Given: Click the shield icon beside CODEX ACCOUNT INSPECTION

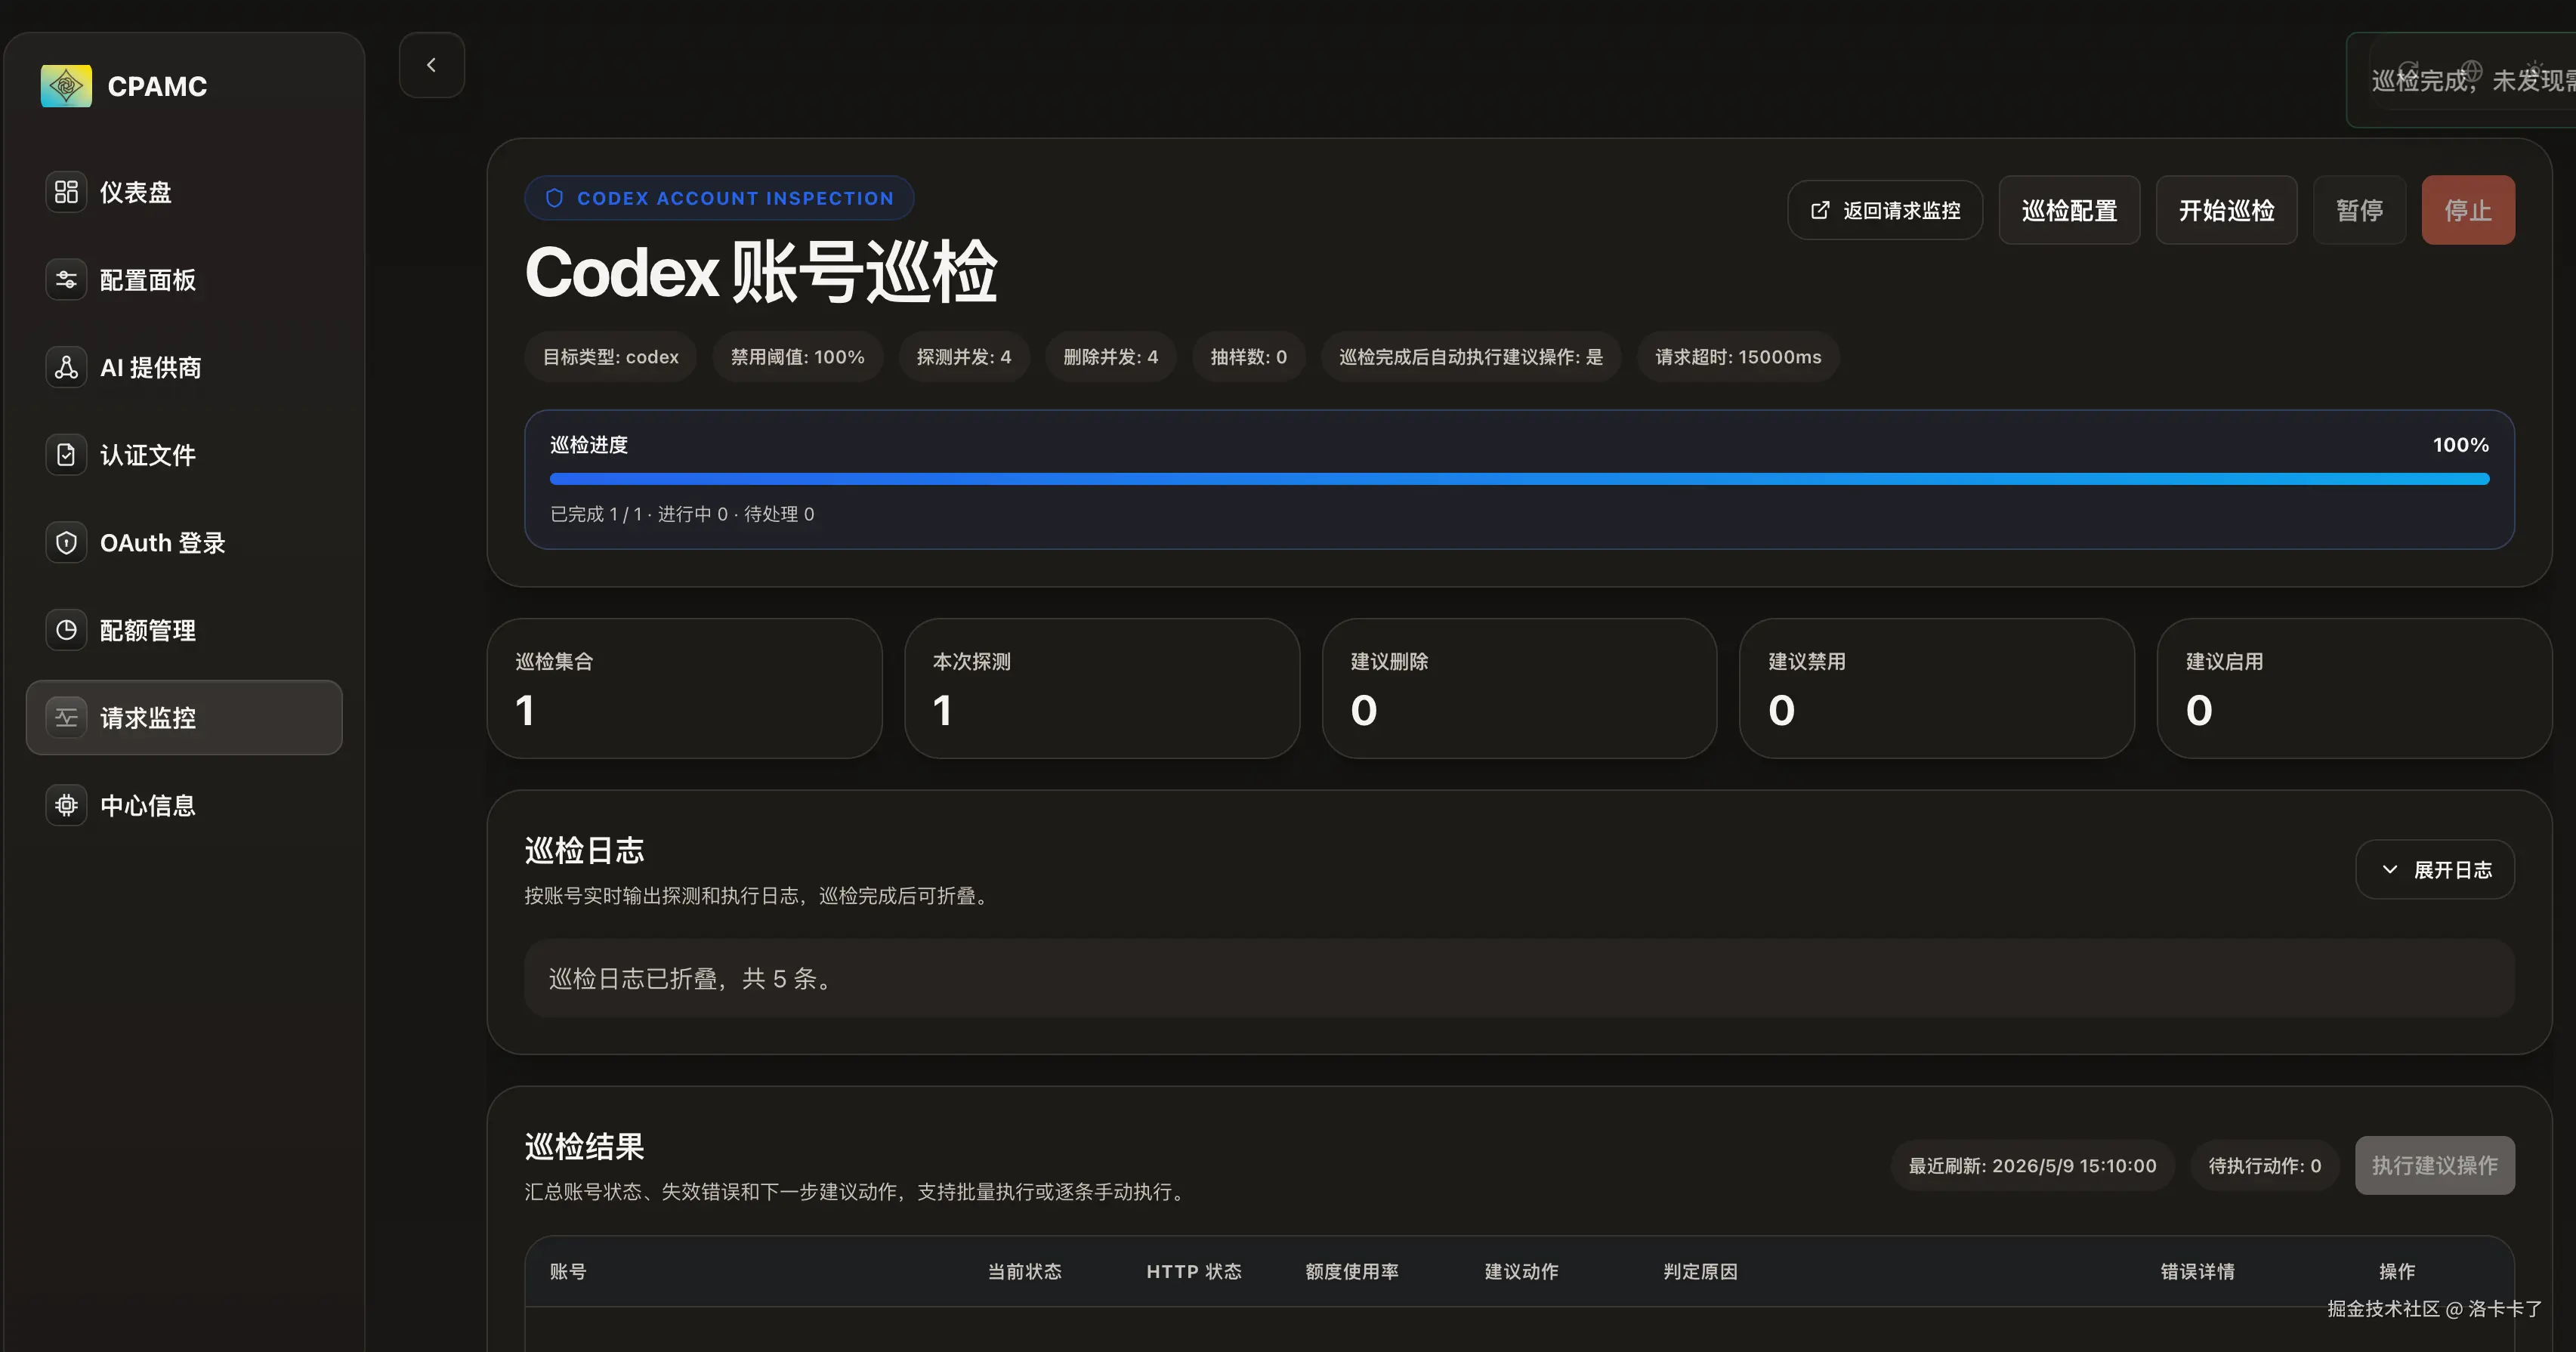Looking at the screenshot, I should [554, 198].
